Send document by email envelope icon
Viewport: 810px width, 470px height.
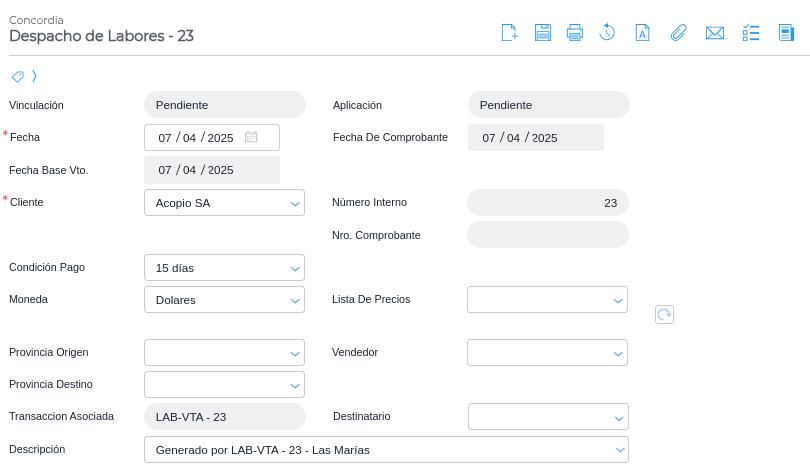click(x=714, y=33)
